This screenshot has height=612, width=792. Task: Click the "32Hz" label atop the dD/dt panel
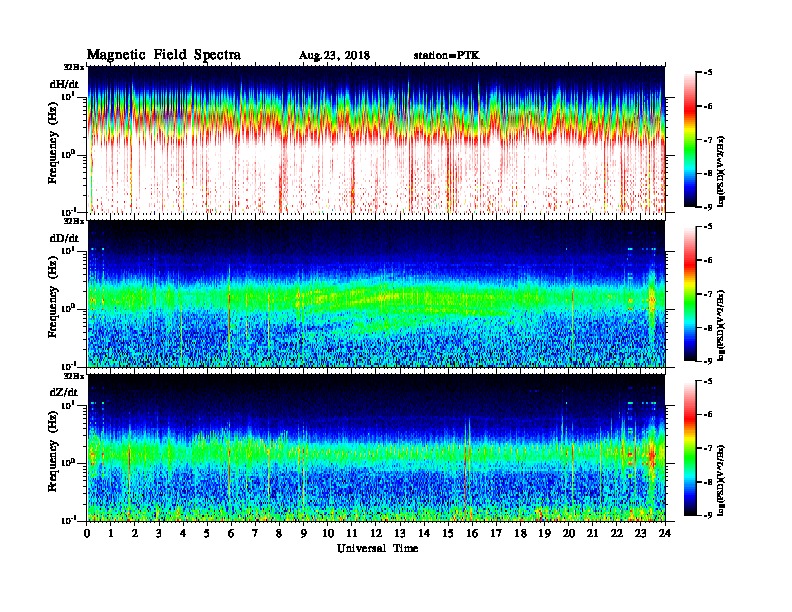click(x=74, y=221)
